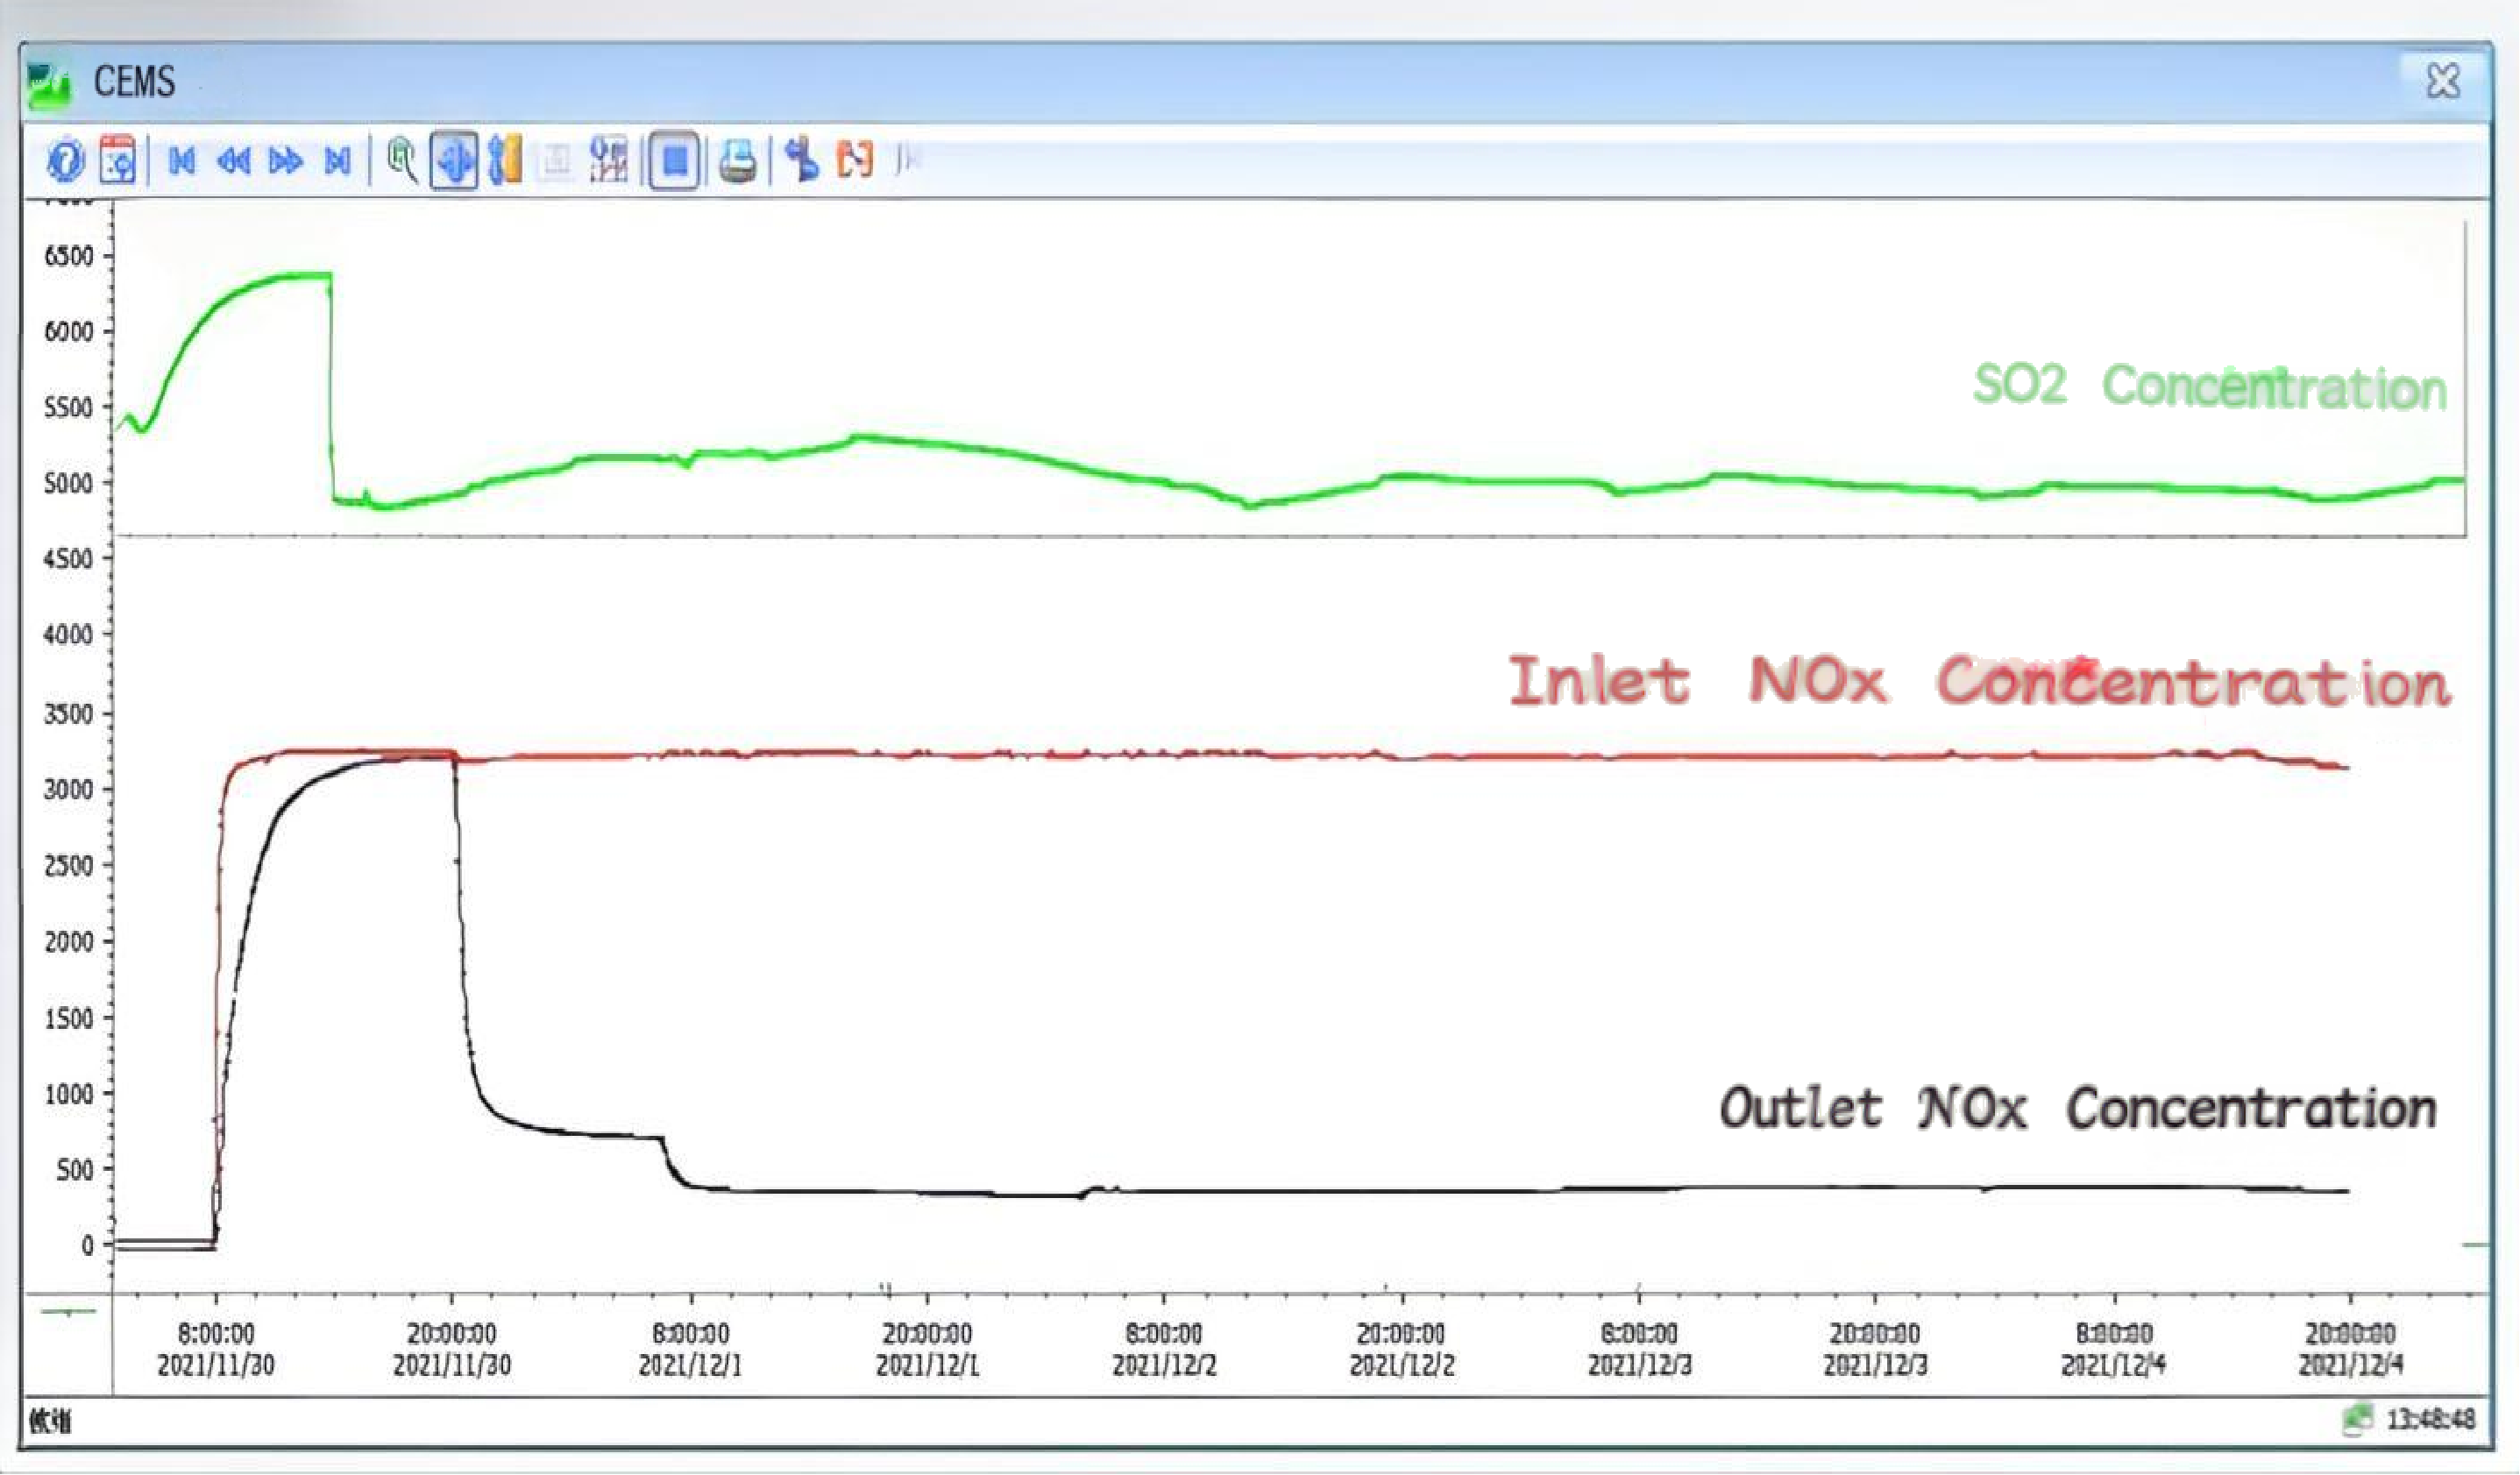Select the magnifier zoom tool
Screen dimensions: 2520x1475
402,160
